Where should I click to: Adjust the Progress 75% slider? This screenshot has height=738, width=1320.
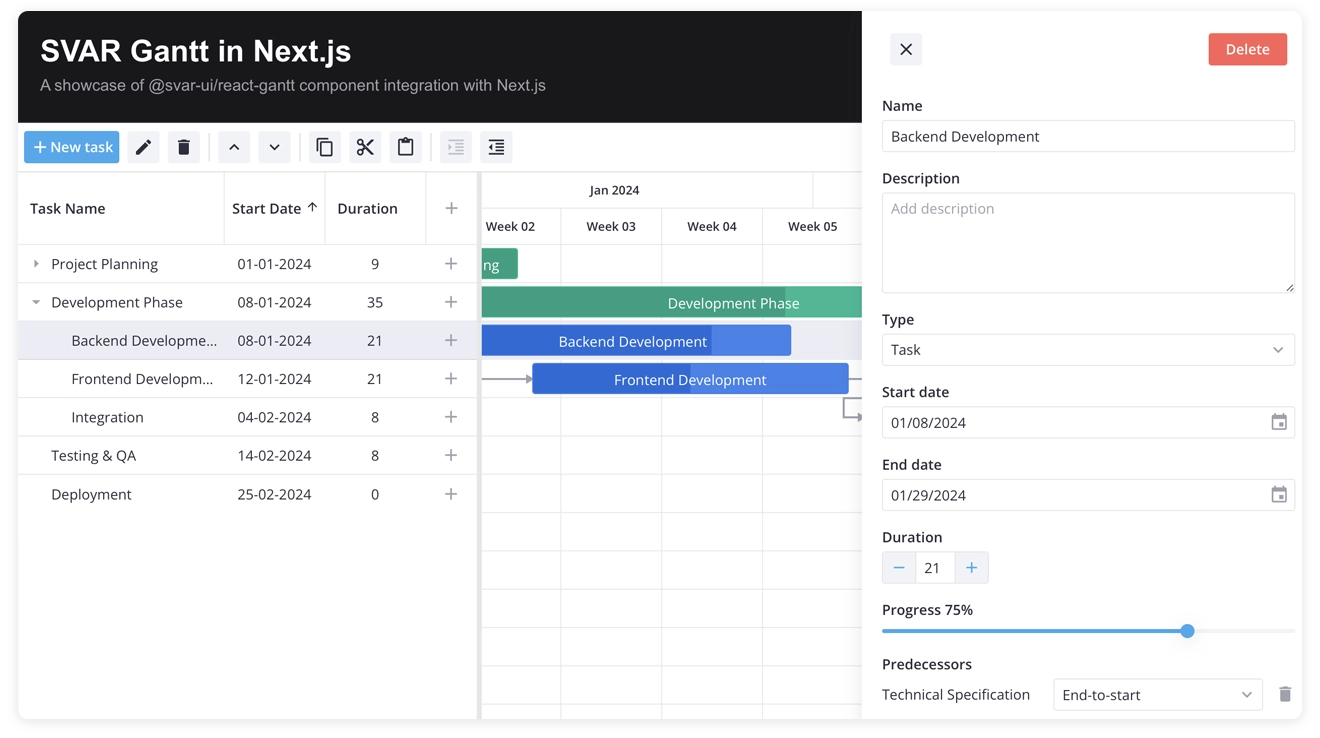(1186, 631)
